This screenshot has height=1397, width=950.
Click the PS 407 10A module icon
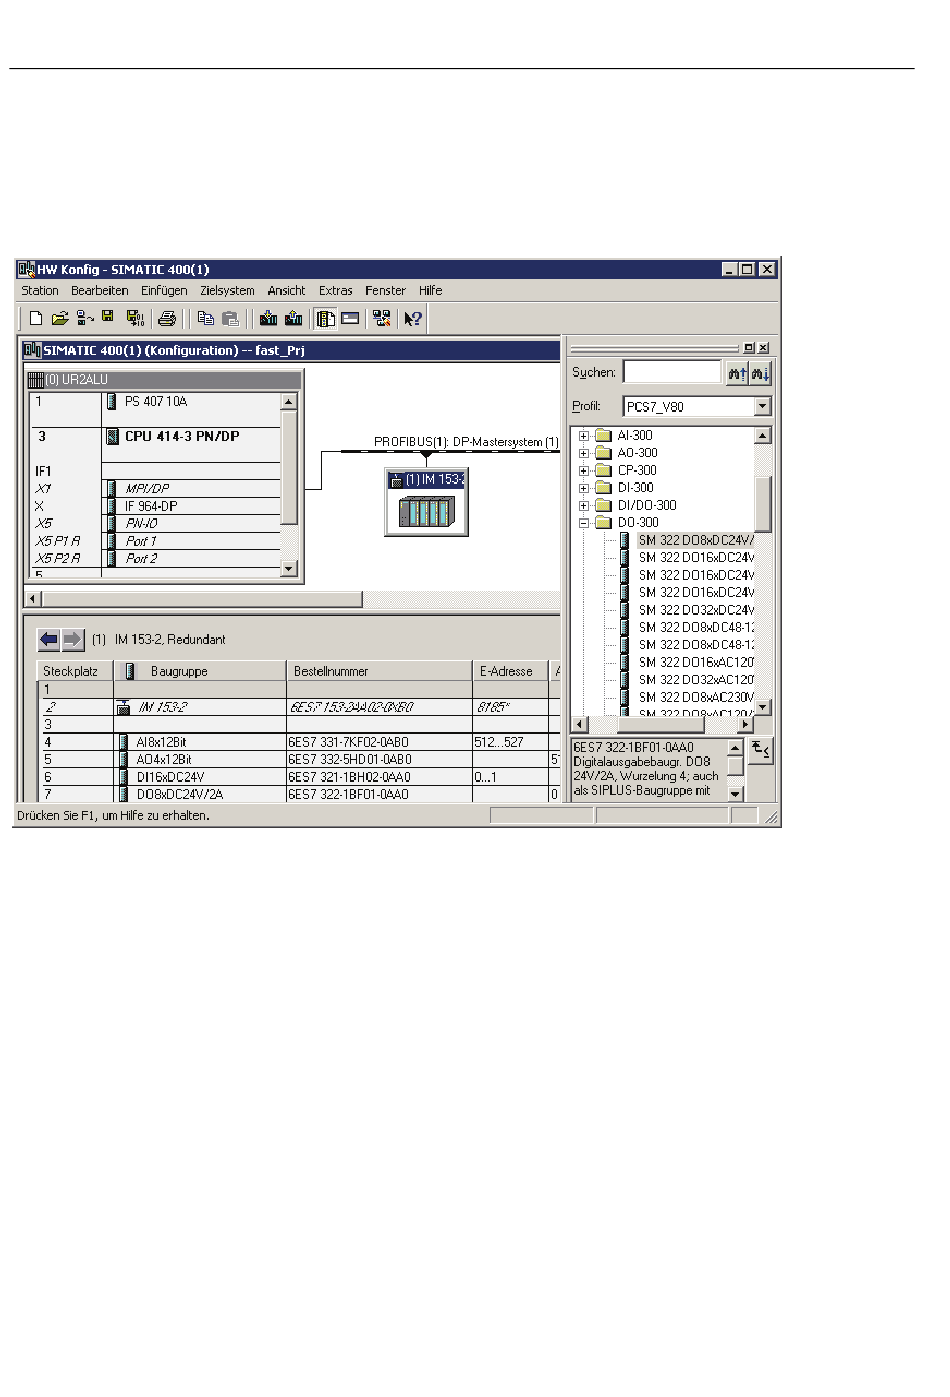(111, 402)
